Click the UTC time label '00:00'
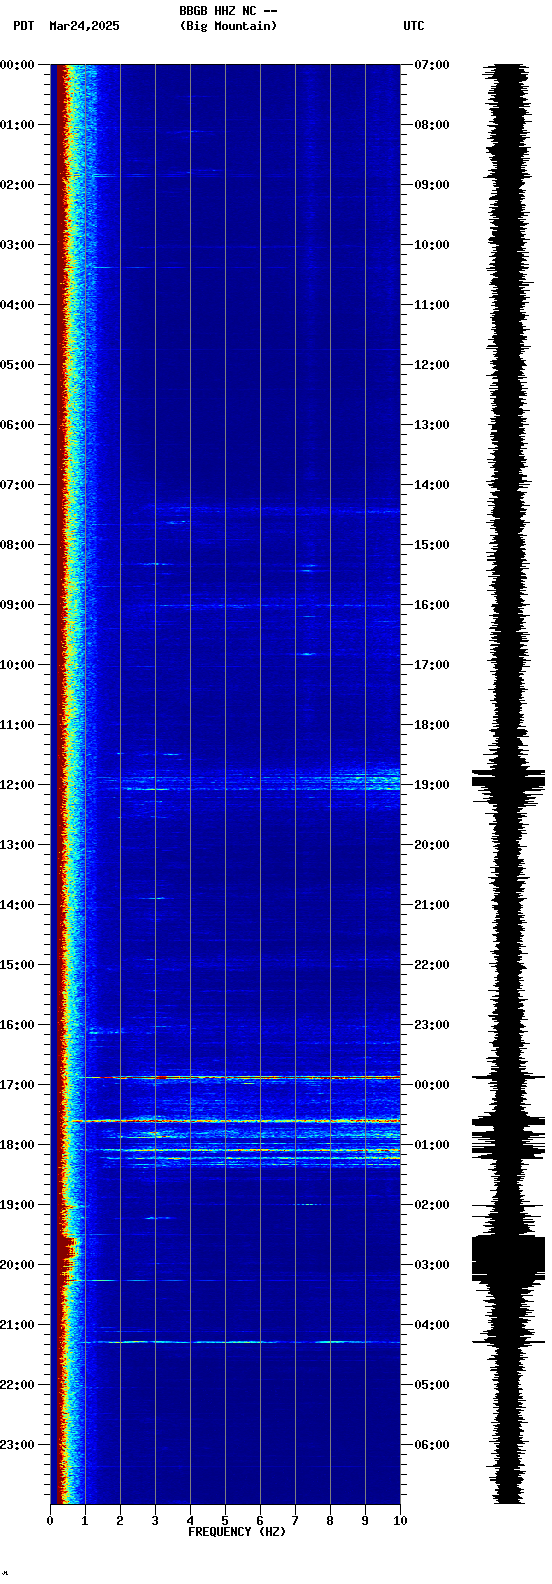The image size is (552, 1584). click(432, 1085)
